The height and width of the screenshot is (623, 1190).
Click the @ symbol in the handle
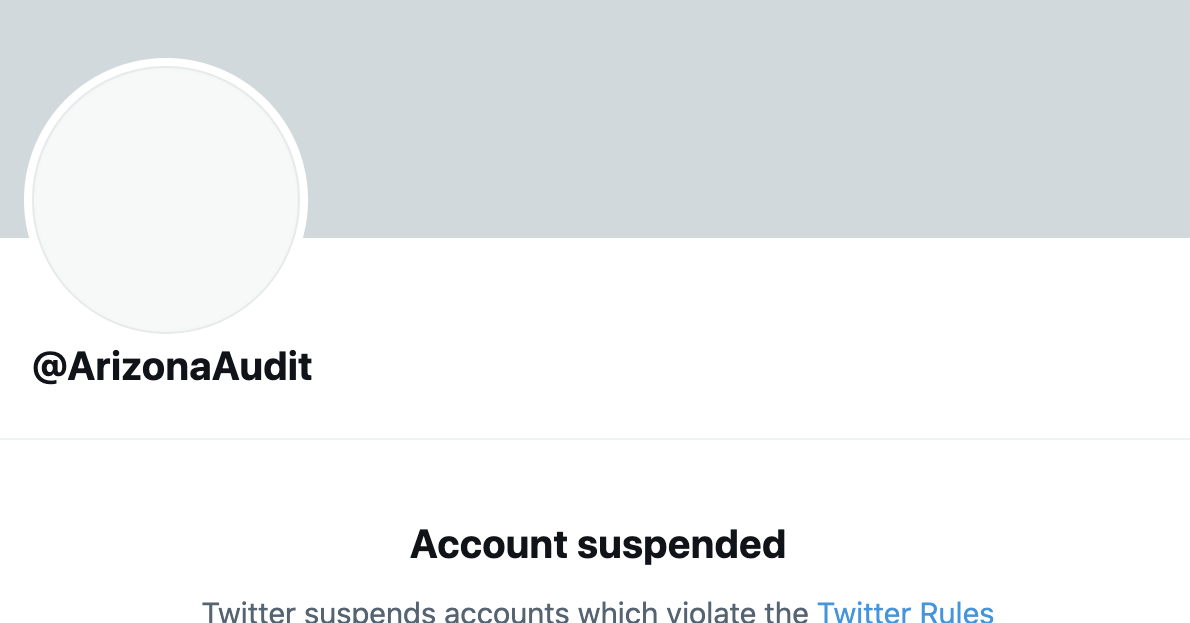pos(50,368)
